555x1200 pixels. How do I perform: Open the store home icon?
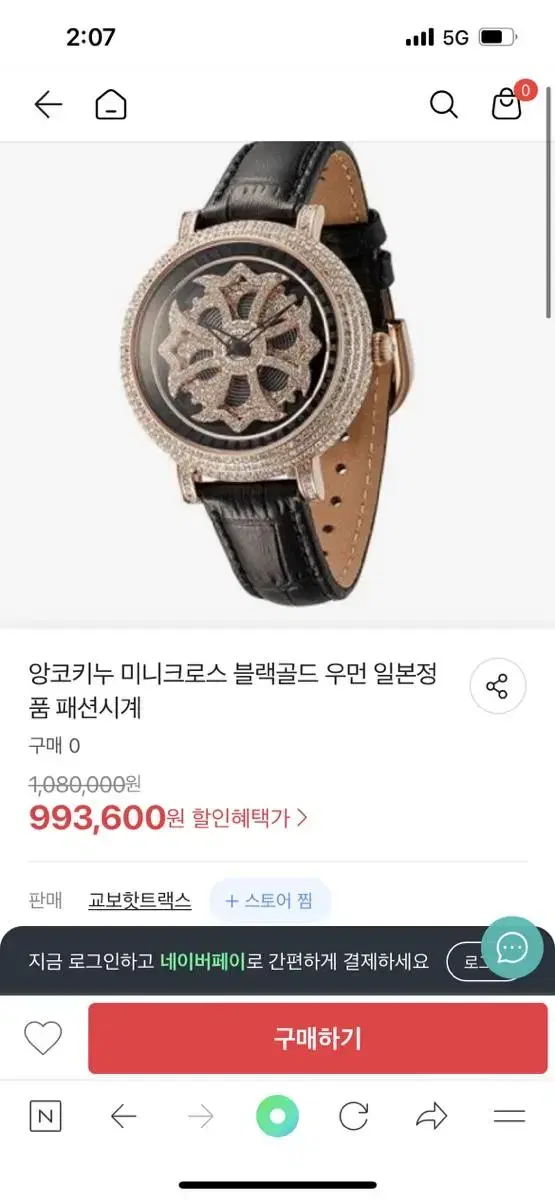tap(111, 105)
